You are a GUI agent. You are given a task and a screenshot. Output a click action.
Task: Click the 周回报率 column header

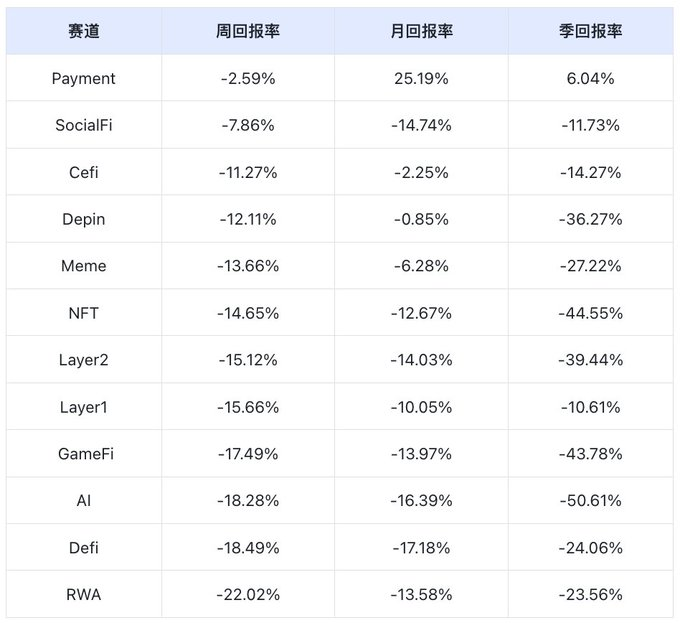(x=248, y=31)
